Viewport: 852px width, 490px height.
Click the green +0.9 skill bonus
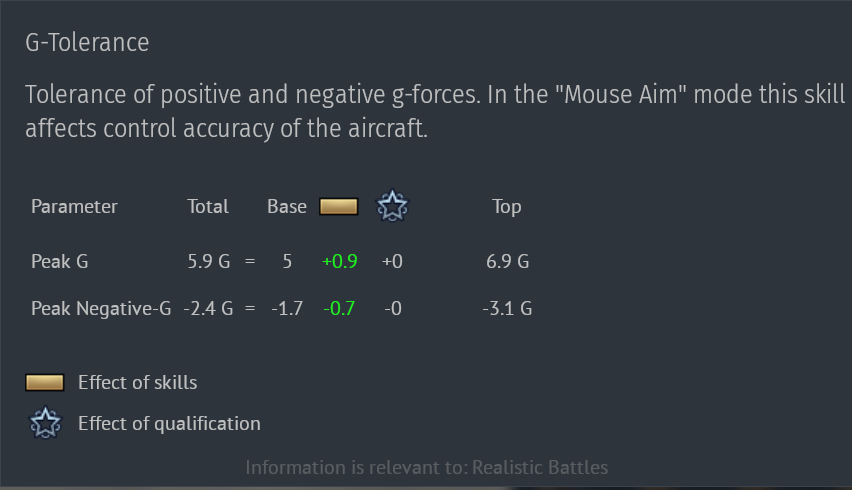[340, 261]
